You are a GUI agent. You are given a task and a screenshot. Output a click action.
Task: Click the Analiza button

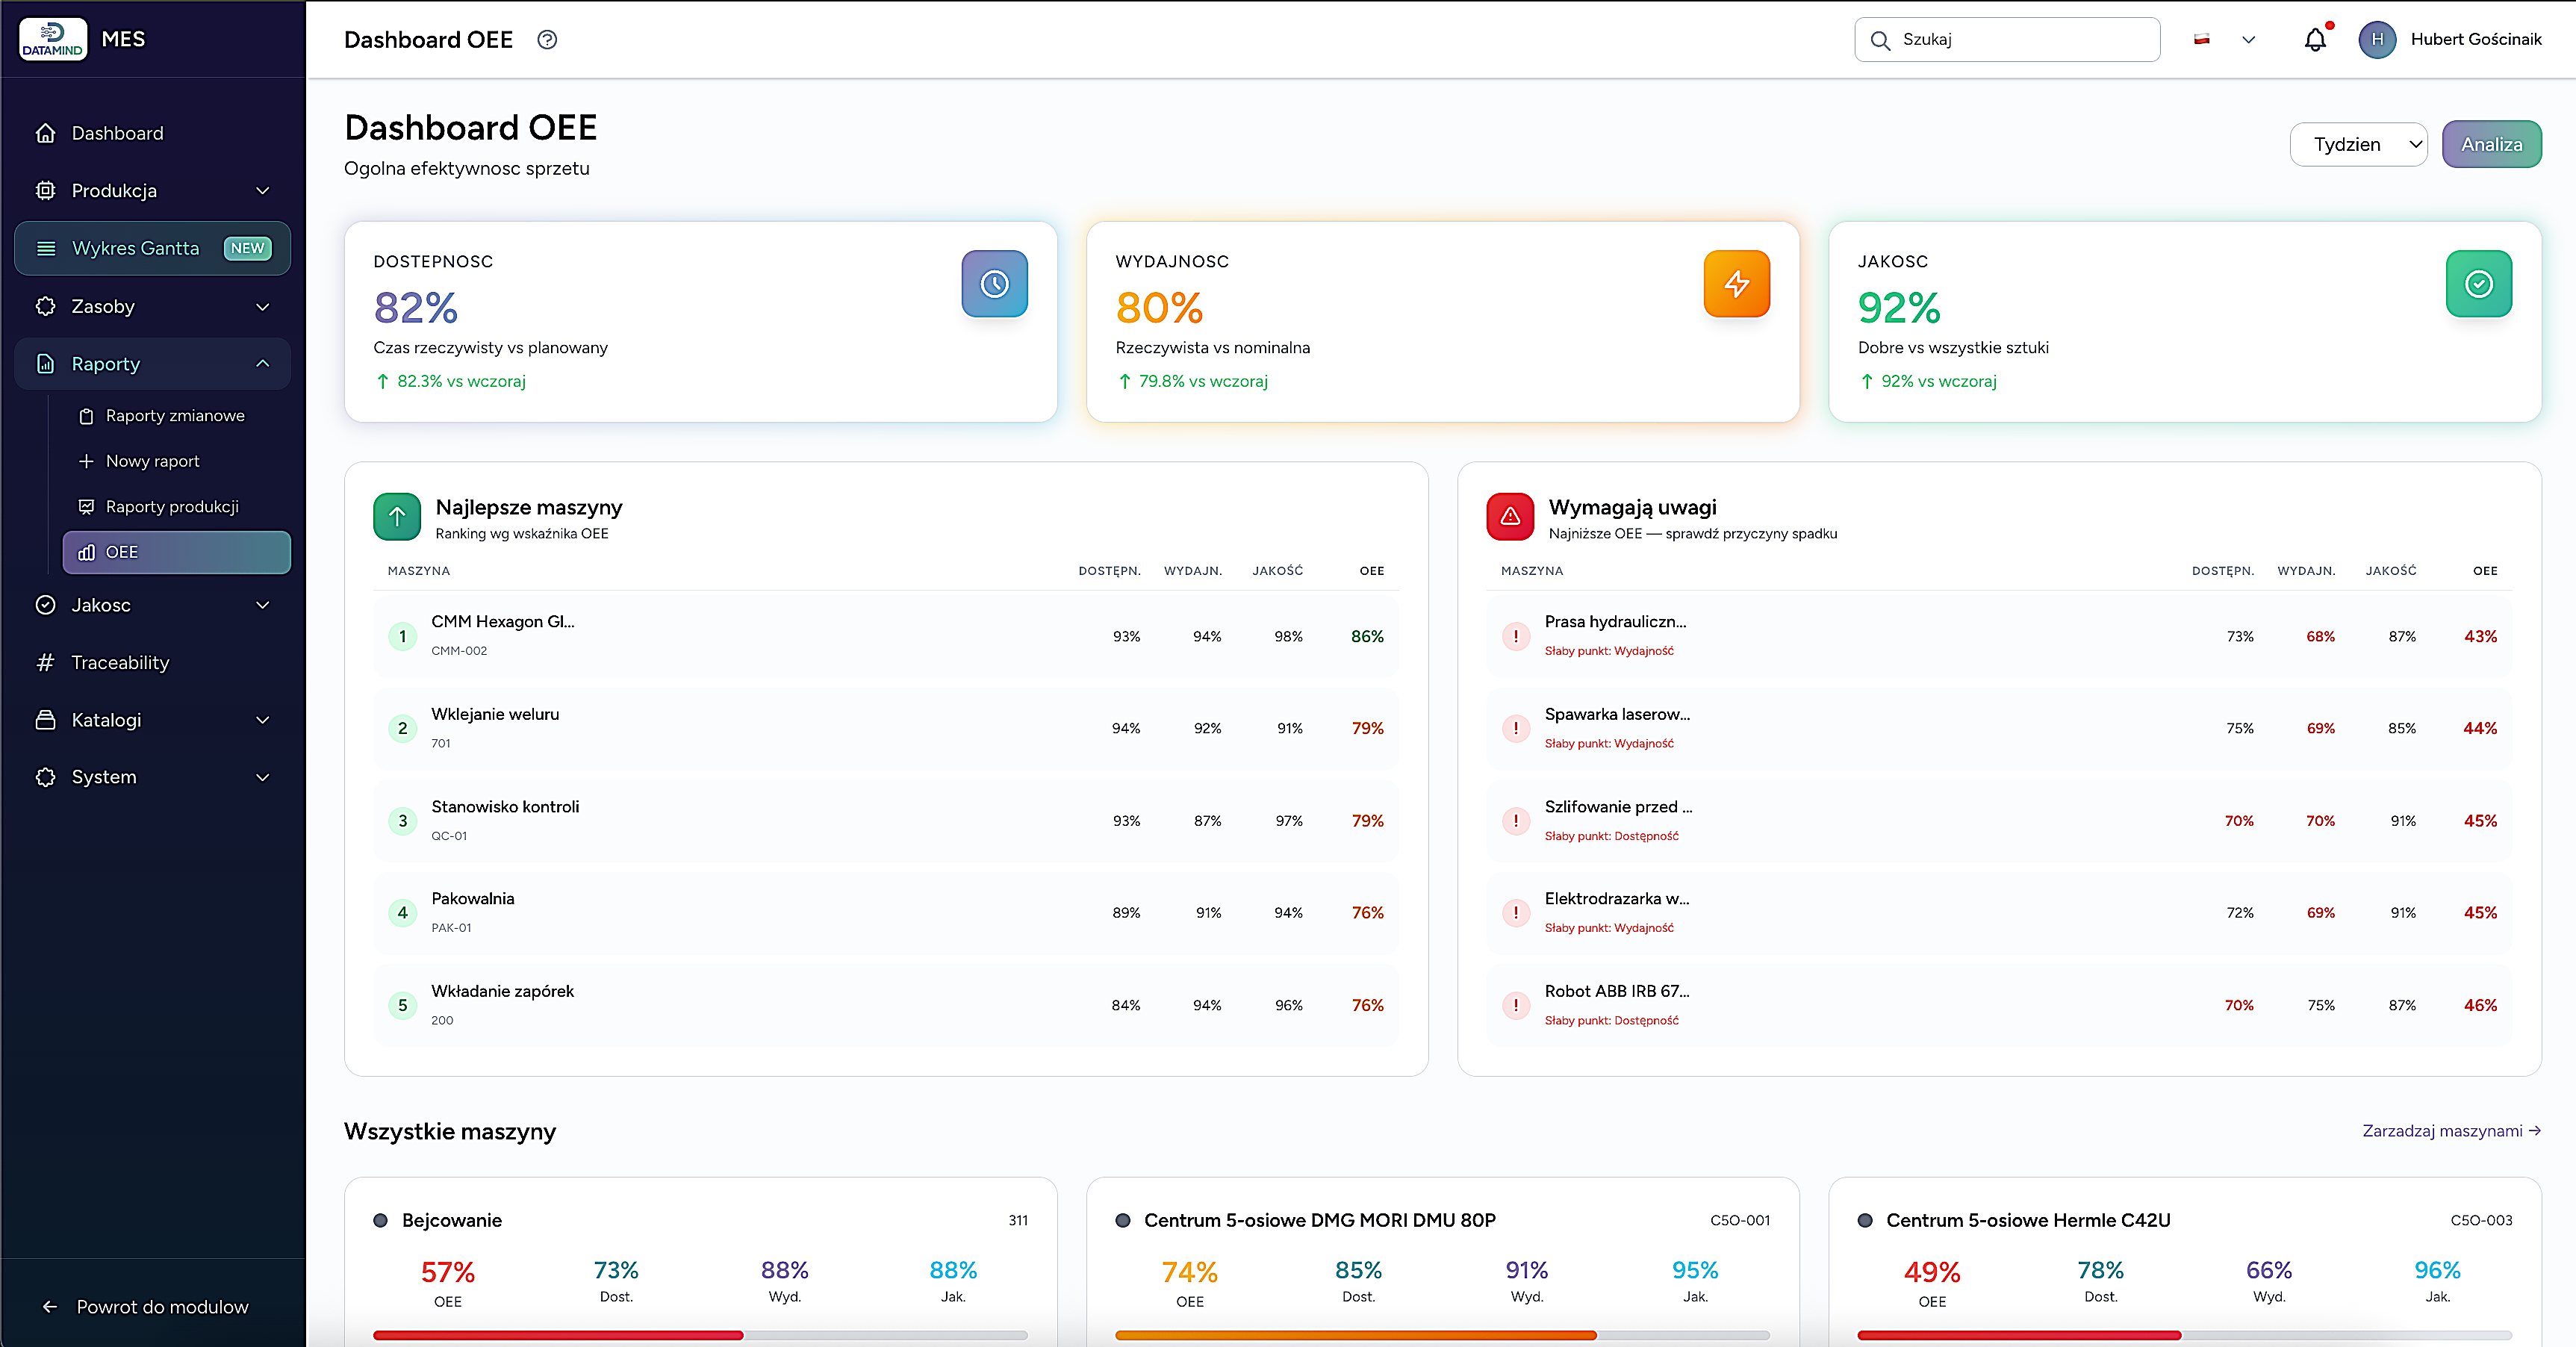2491,144
